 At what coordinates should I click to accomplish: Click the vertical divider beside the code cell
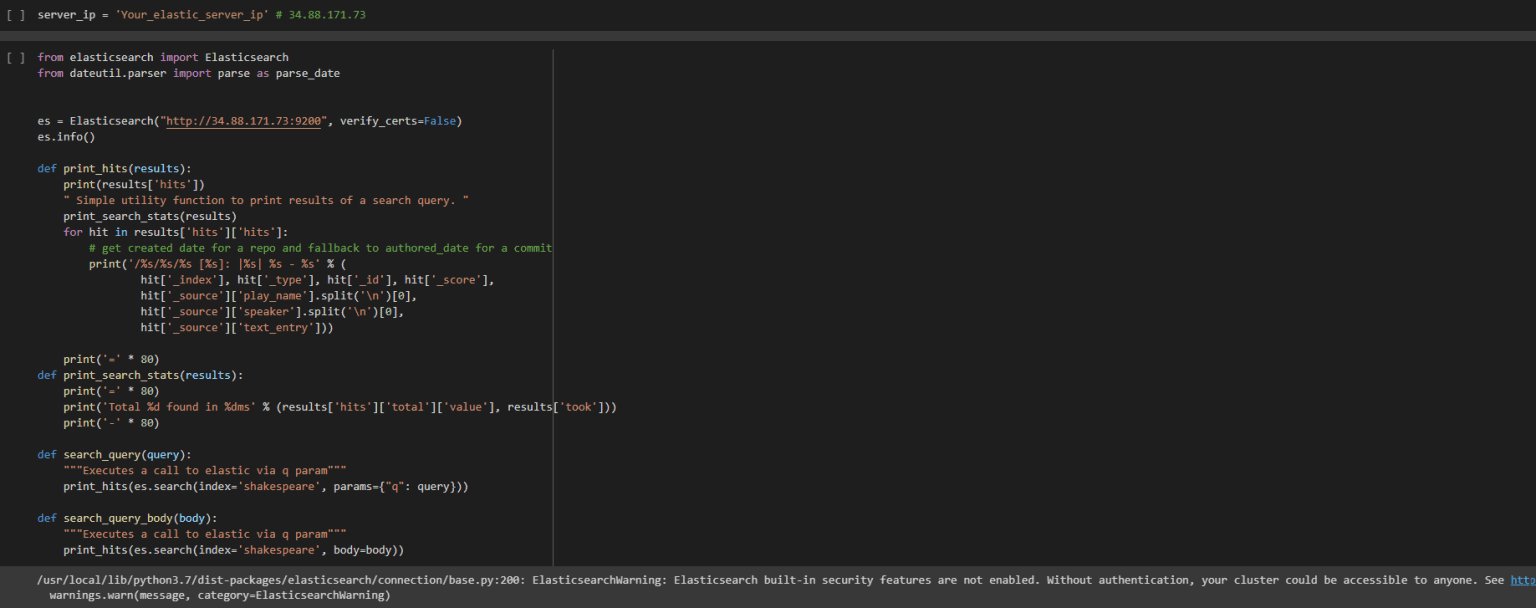[553, 300]
